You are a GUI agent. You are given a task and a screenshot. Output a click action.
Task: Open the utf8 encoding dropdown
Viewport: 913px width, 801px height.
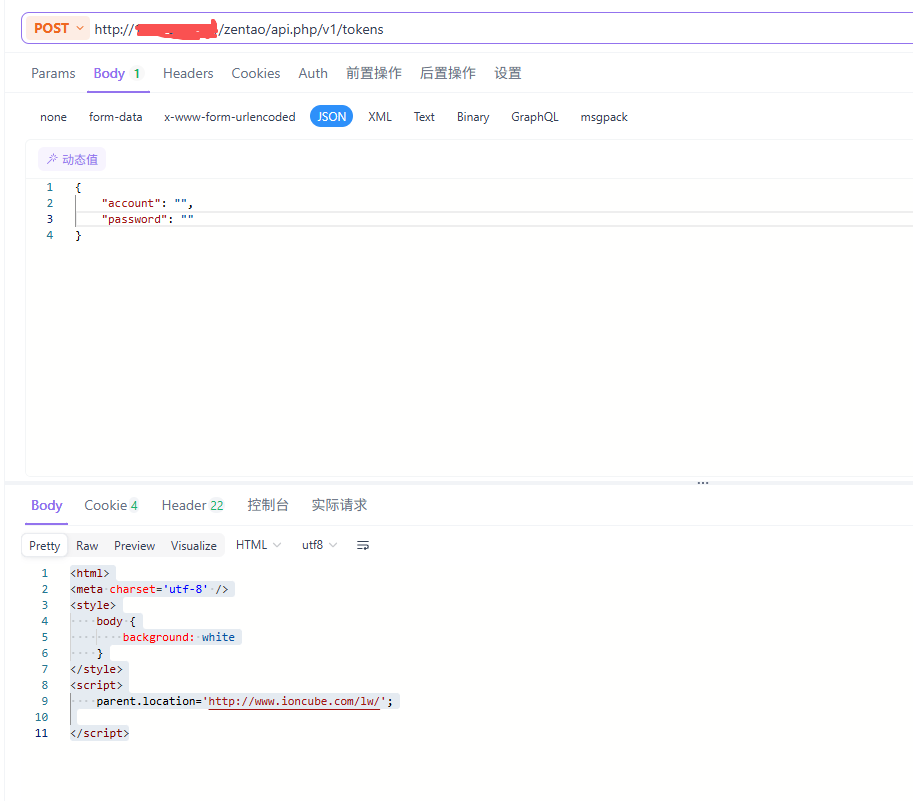coord(319,545)
